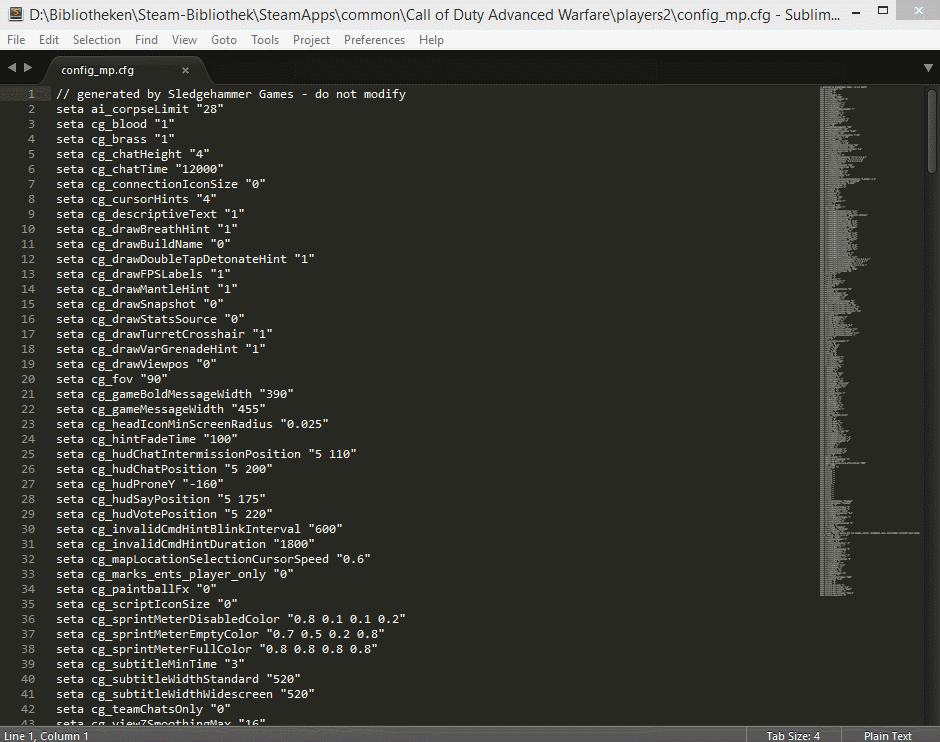
Task: Open the tab list dropdown arrow
Action: pos(928,68)
